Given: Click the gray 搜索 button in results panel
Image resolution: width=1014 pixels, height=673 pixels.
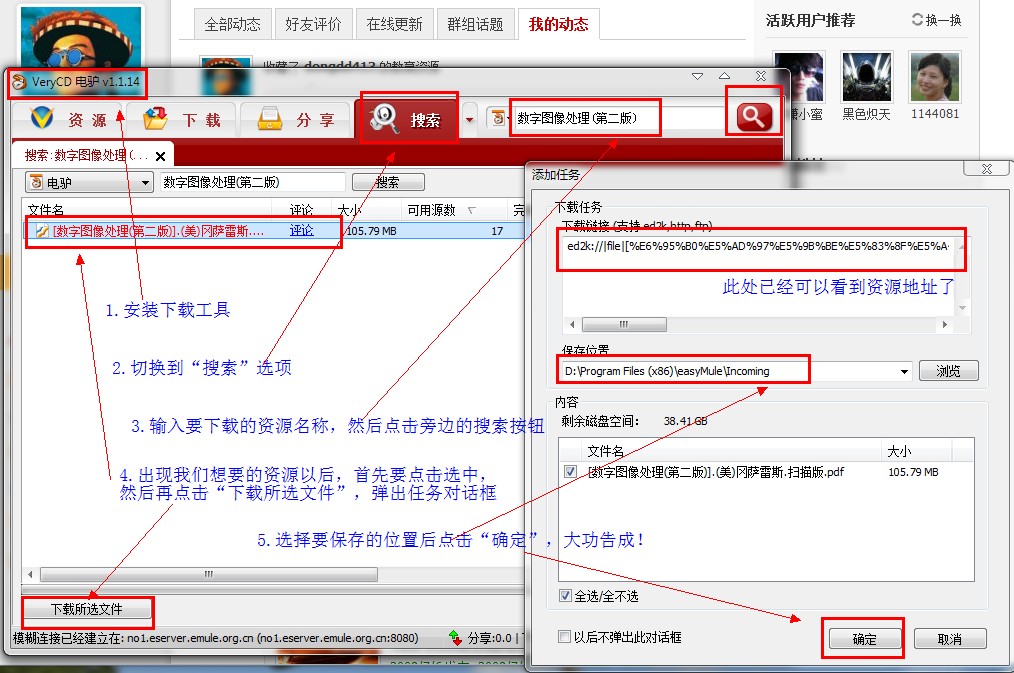Looking at the screenshot, I should pos(388,182).
